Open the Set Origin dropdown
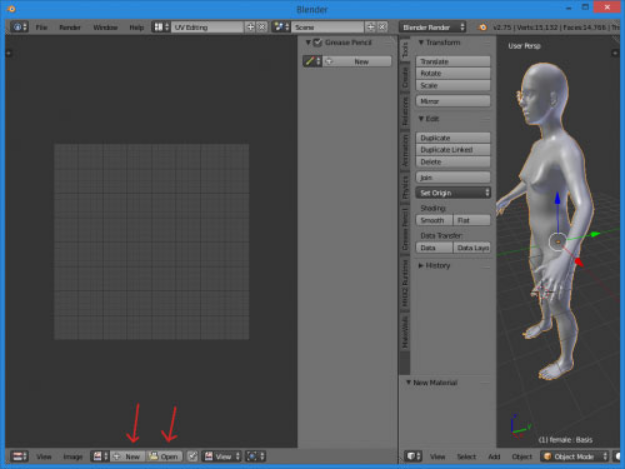Image resolution: width=625 pixels, height=469 pixels. [453, 193]
